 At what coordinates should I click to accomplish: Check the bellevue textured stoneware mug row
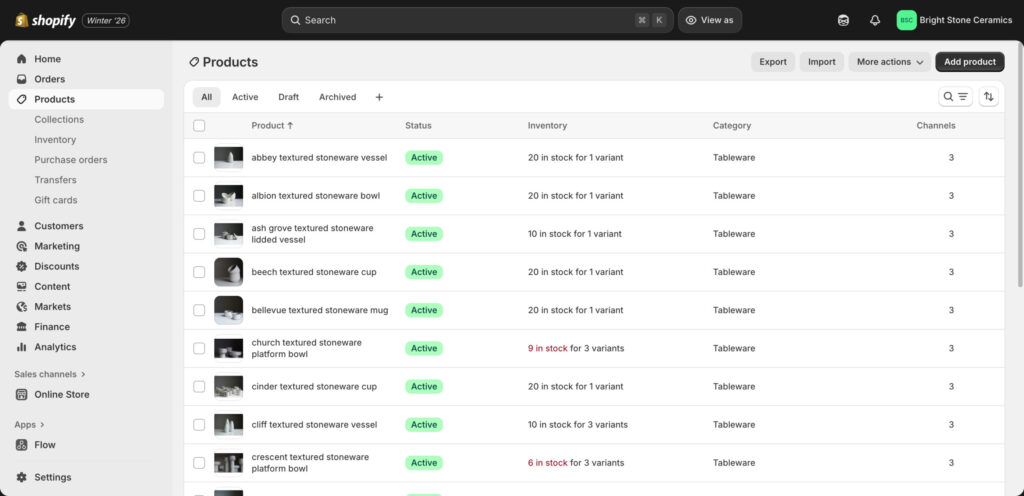199,310
